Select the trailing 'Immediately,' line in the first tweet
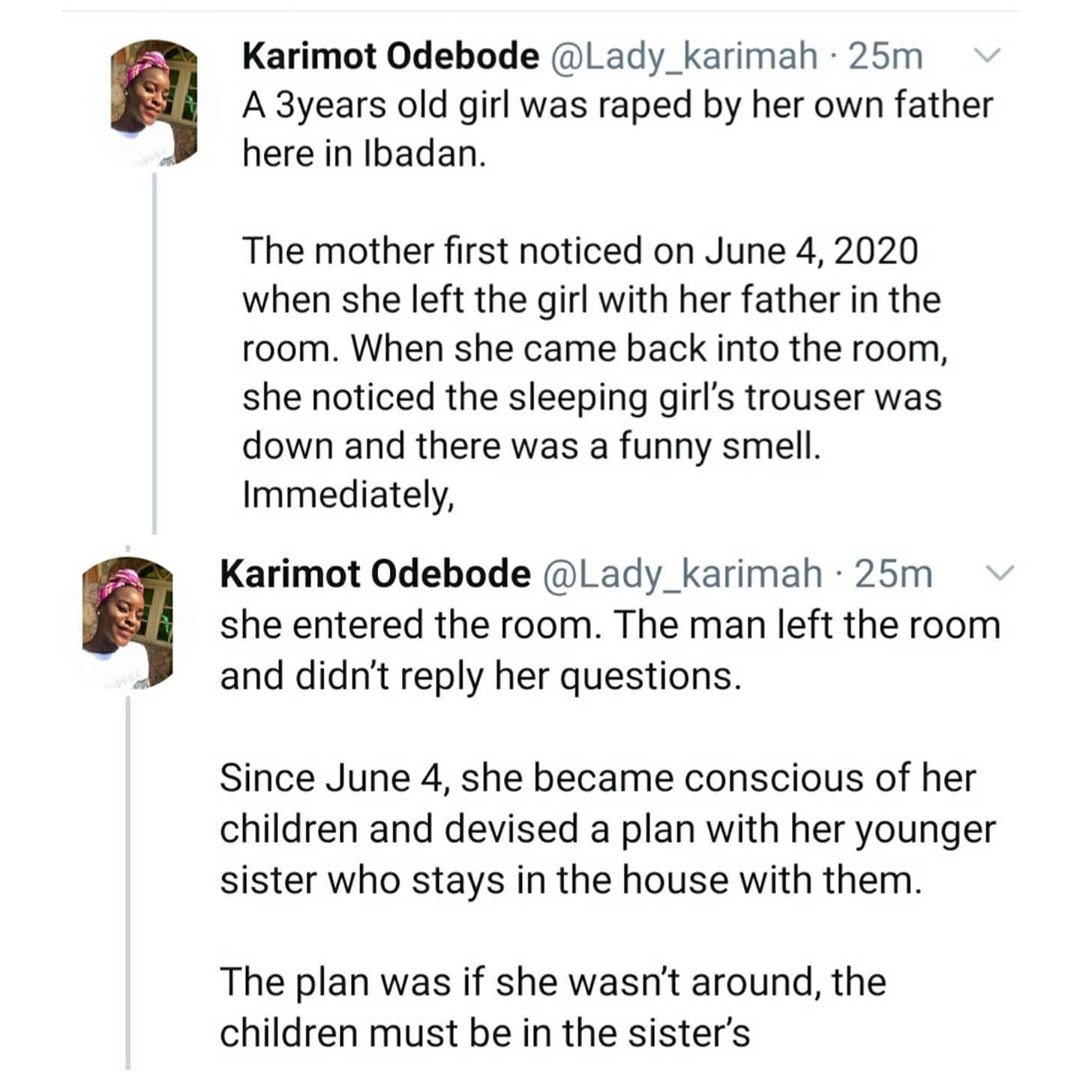The width and height of the screenshot is (1080, 1080). 349,495
